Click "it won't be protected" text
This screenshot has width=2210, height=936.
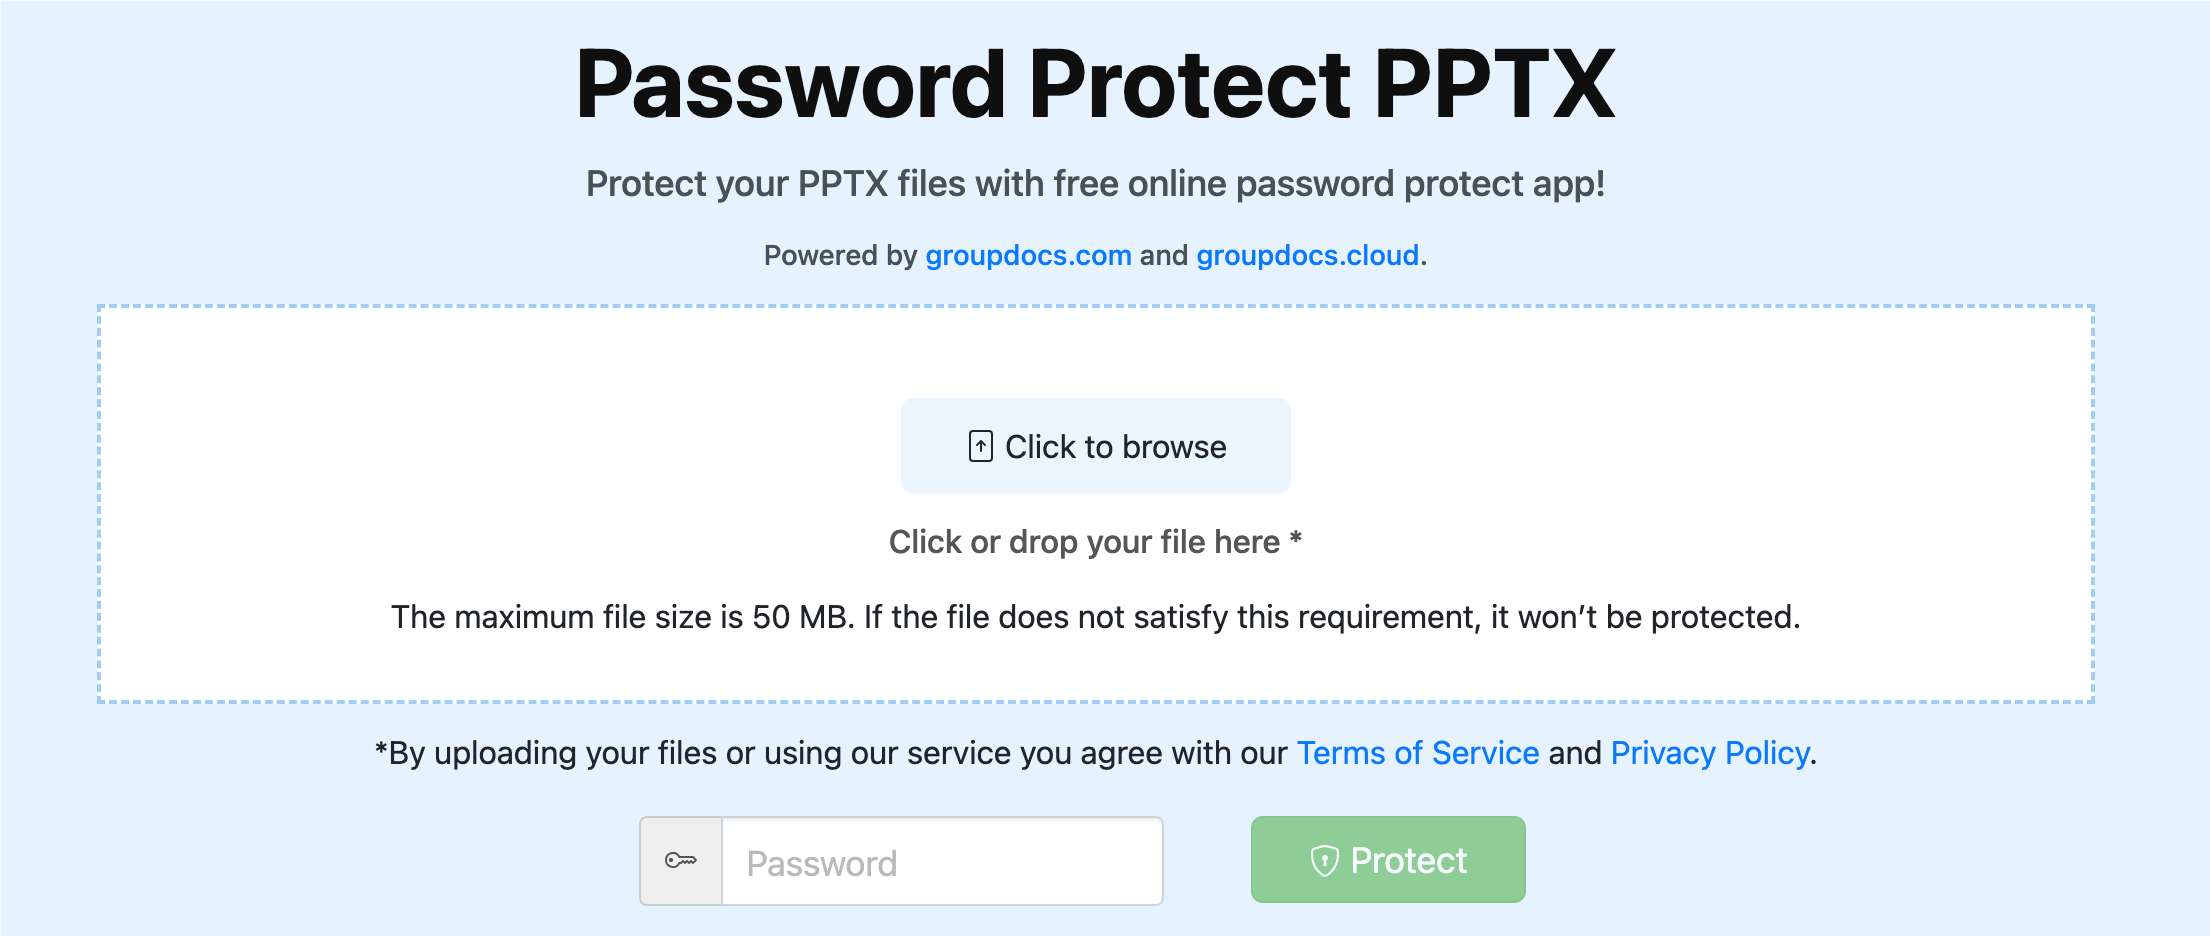coord(1645,617)
